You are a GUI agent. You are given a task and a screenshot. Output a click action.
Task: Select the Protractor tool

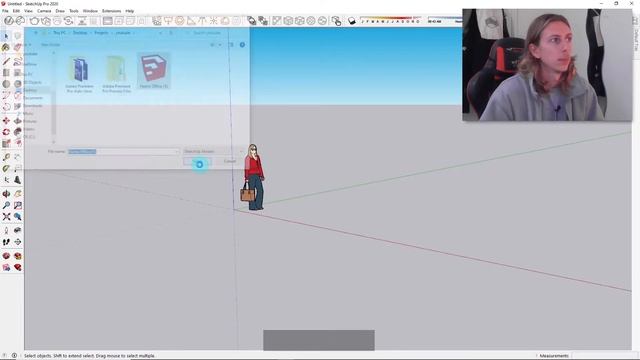tap(6, 168)
